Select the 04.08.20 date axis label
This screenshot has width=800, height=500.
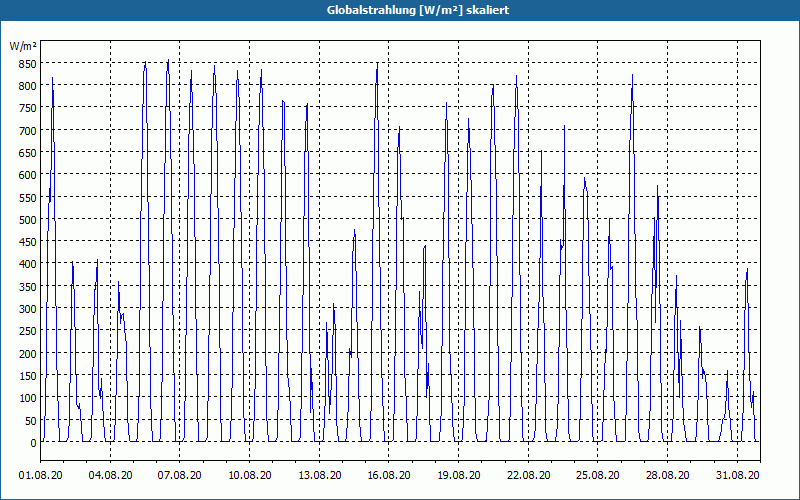110,475
